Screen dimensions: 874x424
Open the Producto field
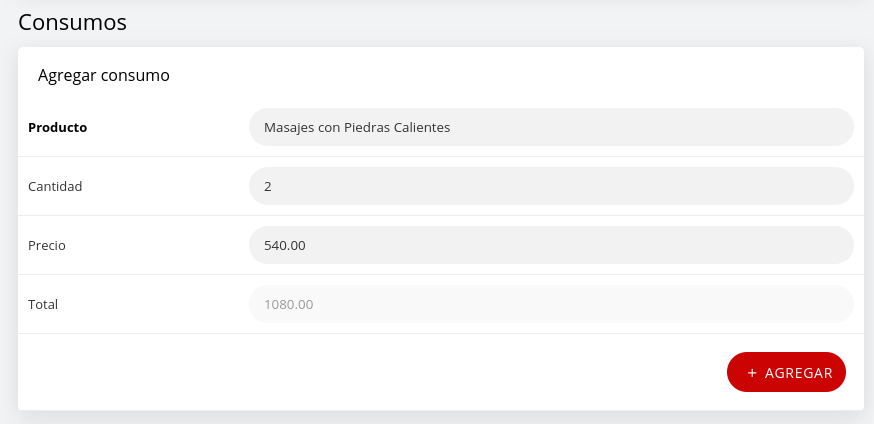coord(550,128)
